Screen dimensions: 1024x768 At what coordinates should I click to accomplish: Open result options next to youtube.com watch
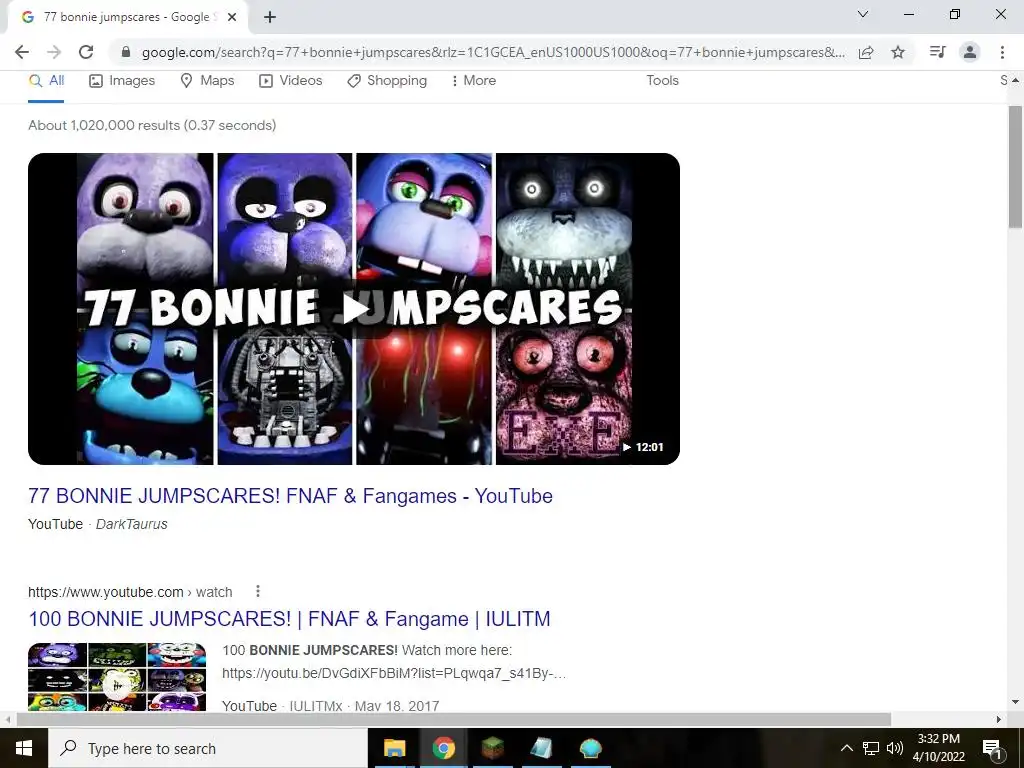click(x=258, y=591)
